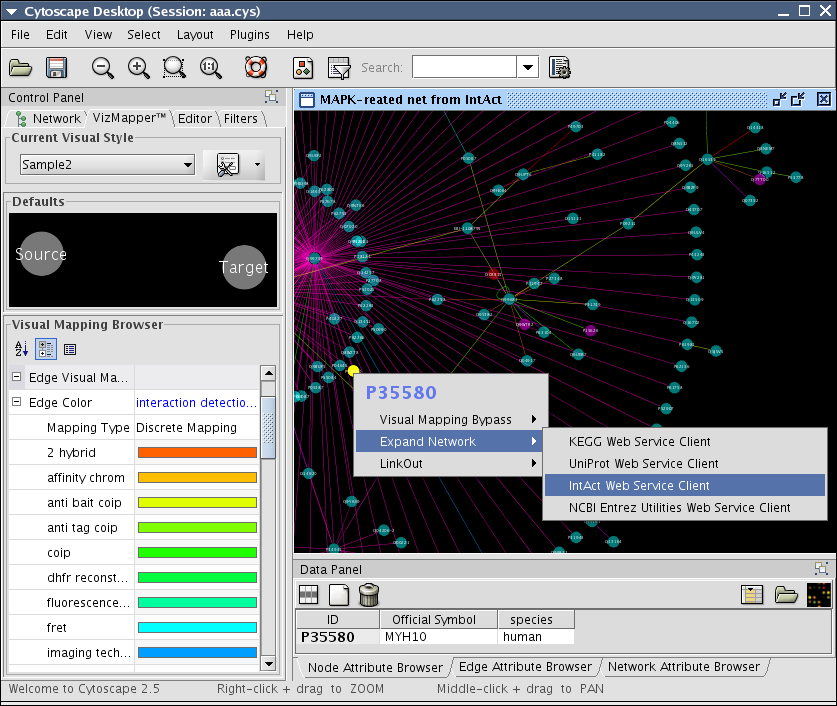The height and width of the screenshot is (706, 837).
Task: Open the VizMapper visual style options button
Action: [x=233, y=165]
